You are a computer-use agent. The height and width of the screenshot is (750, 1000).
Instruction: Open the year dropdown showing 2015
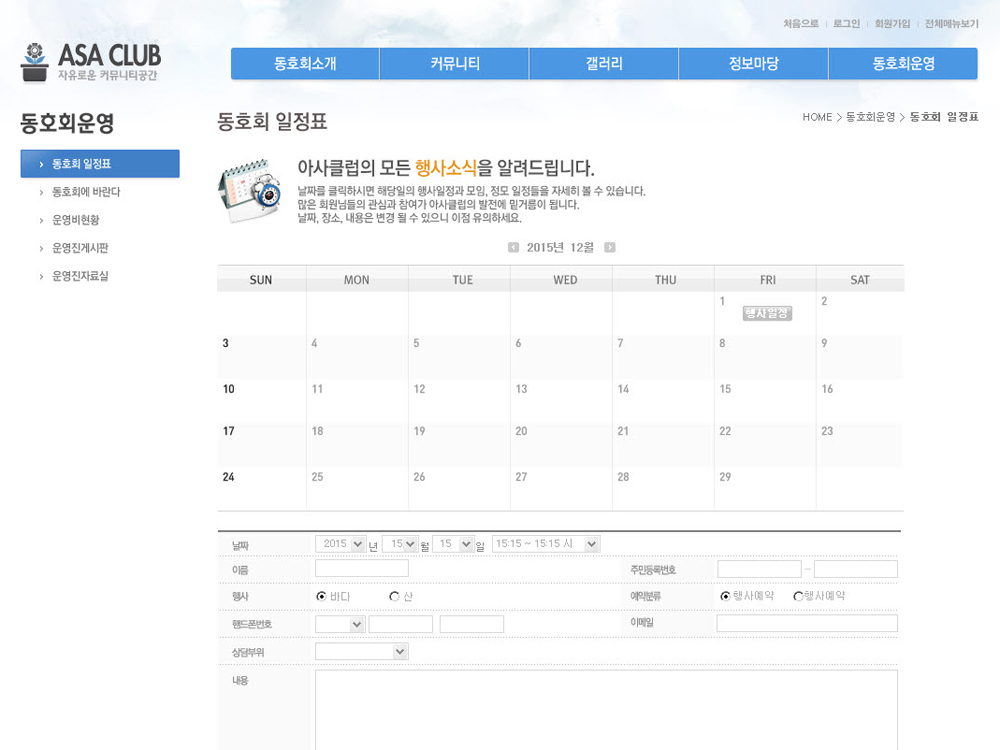(341, 544)
